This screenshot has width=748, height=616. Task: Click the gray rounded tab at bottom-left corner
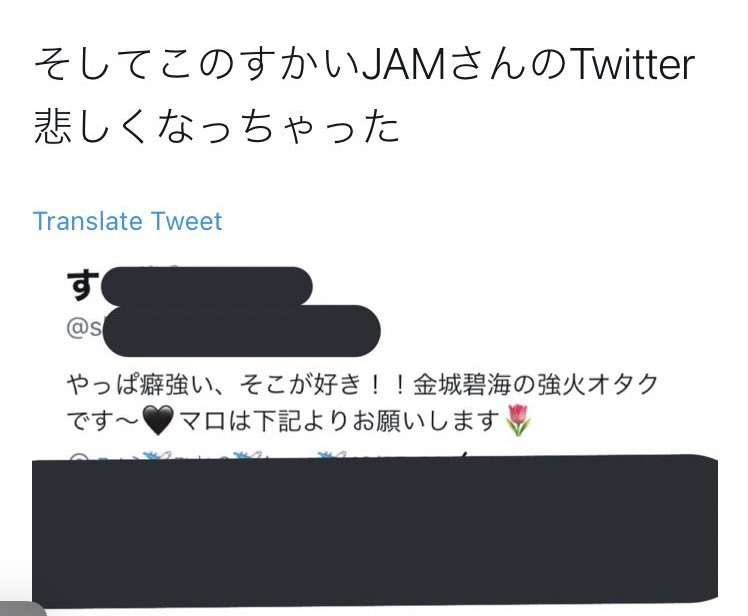23,609
